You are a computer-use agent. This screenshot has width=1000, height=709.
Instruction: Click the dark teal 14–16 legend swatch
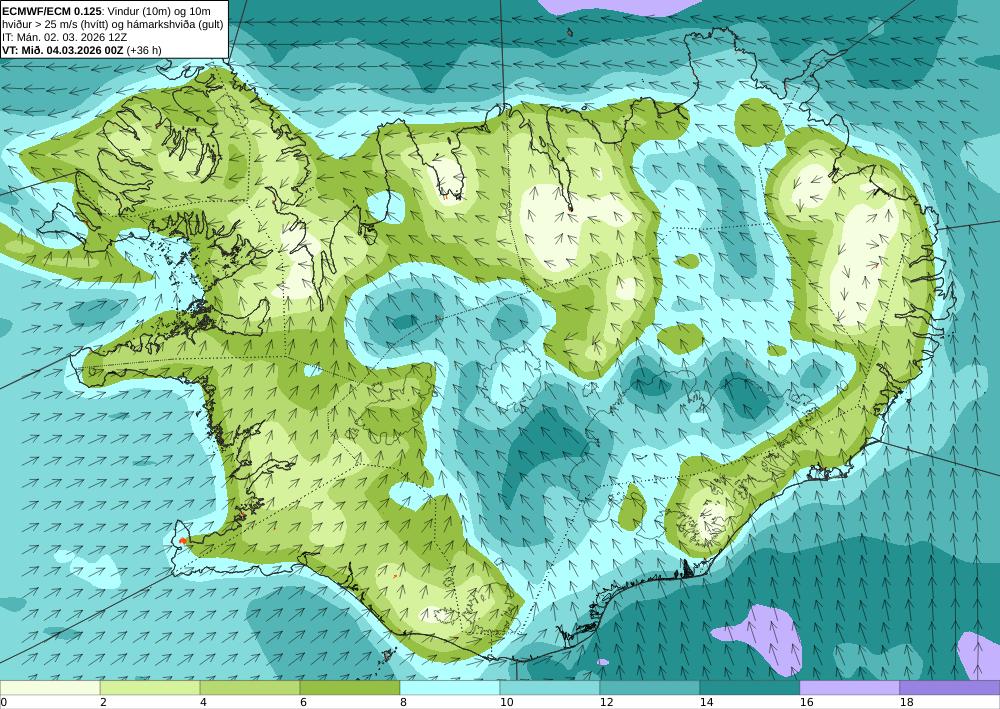[750, 688]
